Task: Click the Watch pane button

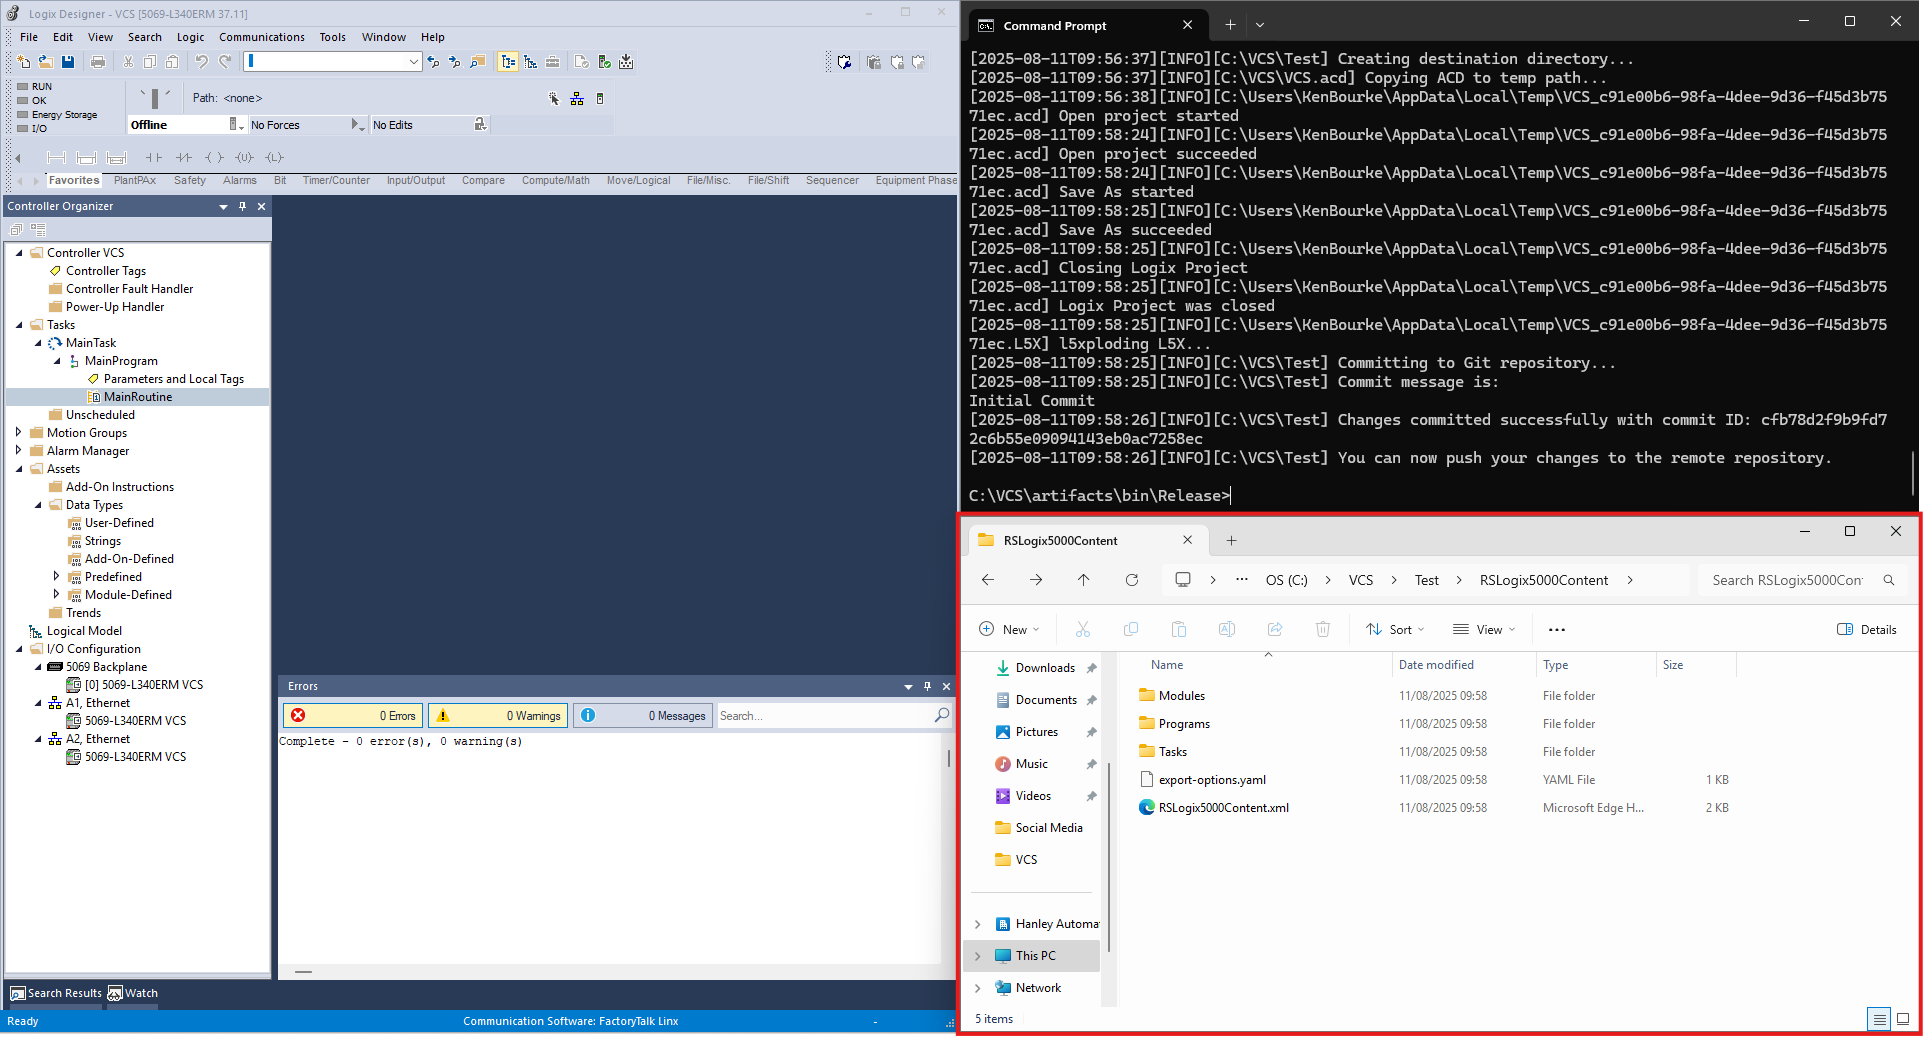Action: 133,993
